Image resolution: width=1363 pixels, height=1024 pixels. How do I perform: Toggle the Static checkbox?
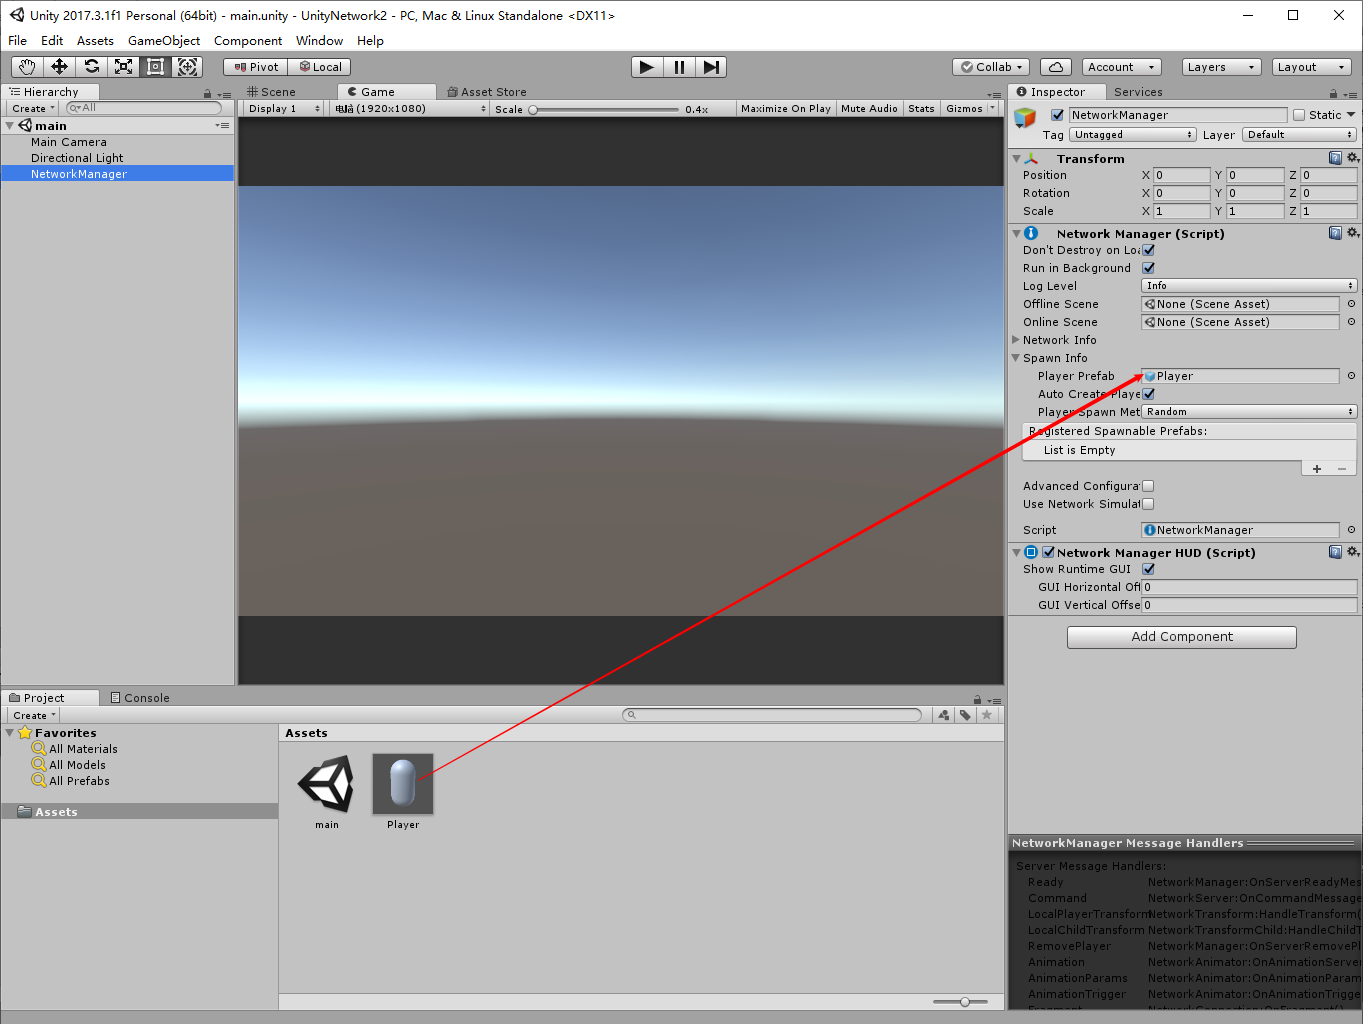(x=1299, y=115)
